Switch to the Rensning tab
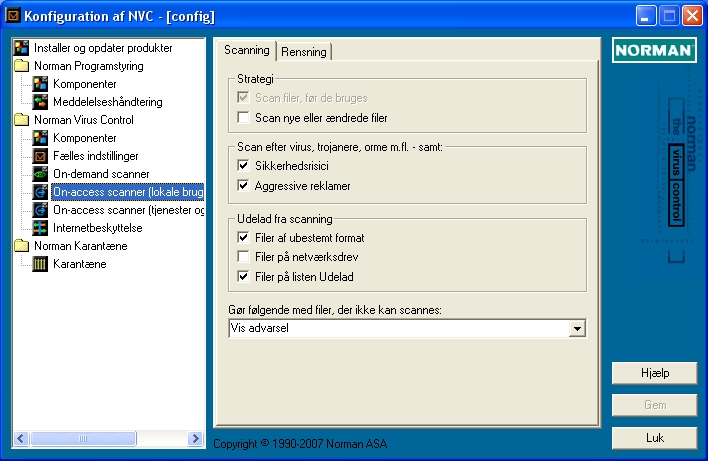Screen dimensions: 708x461 [304, 52]
